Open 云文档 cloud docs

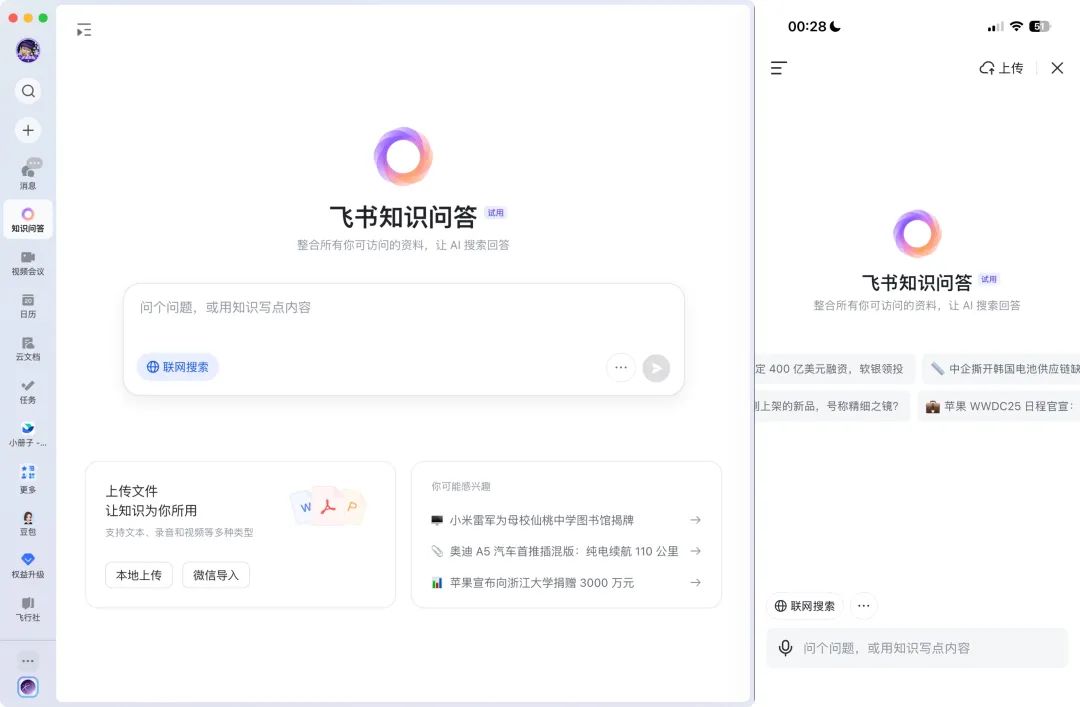tap(28, 348)
